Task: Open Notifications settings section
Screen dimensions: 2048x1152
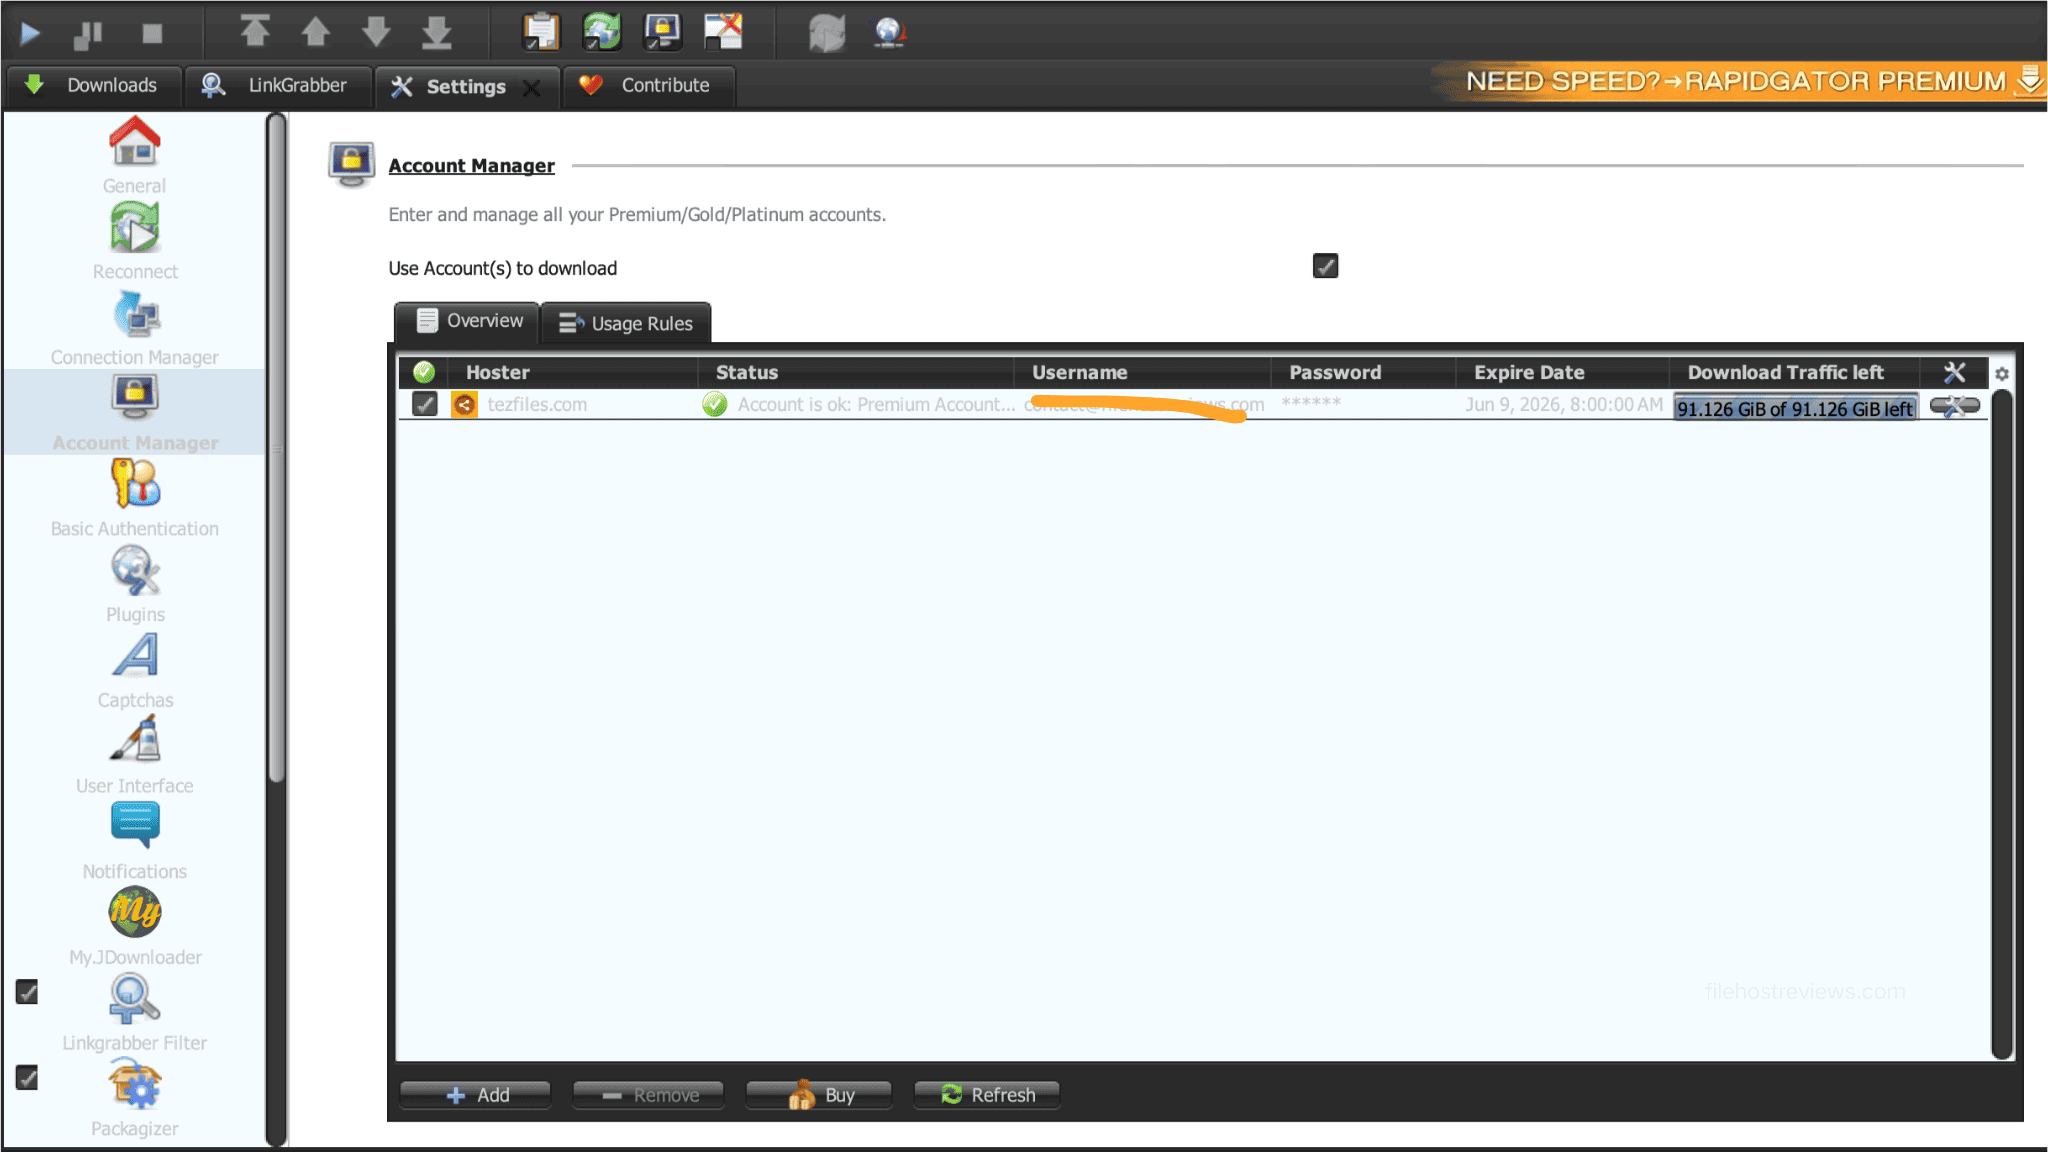Action: [x=134, y=841]
